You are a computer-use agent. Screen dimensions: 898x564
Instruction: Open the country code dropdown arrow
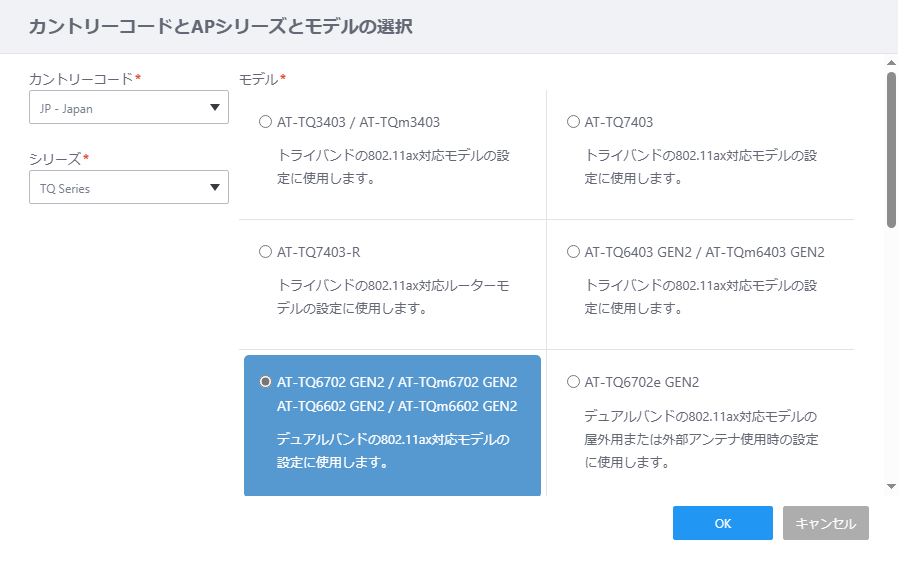click(215, 108)
